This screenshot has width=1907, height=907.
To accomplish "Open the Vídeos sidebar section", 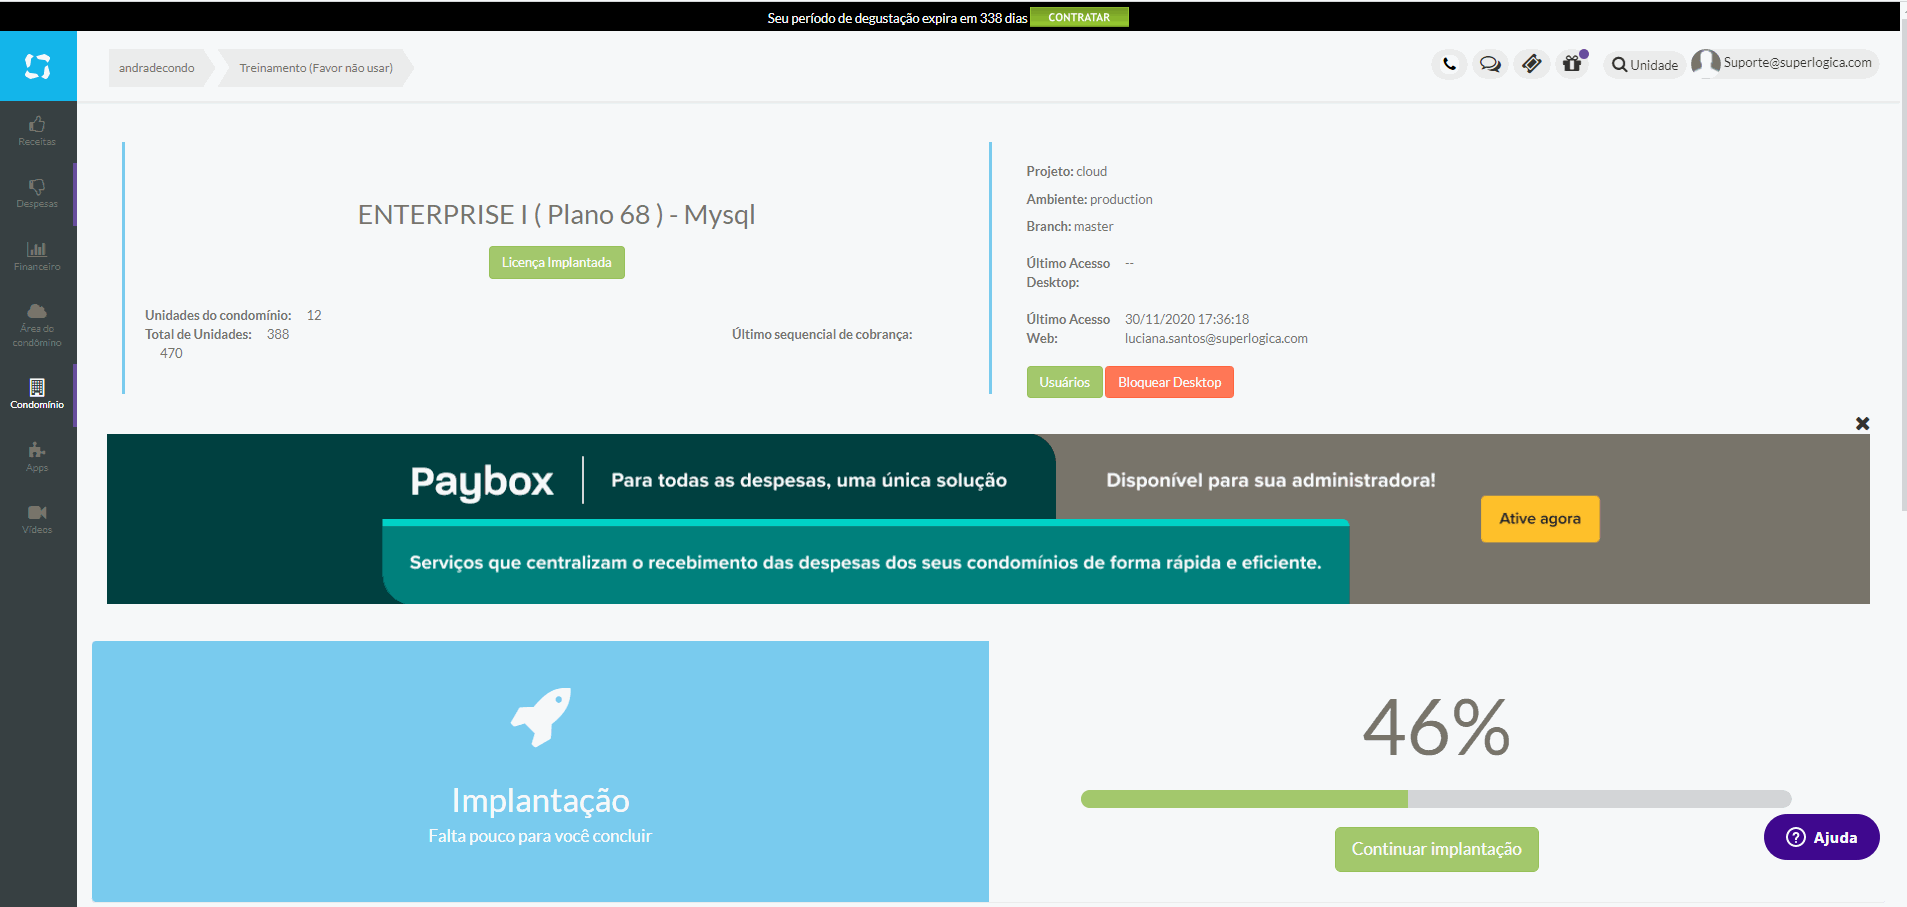I will tap(37, 519).
